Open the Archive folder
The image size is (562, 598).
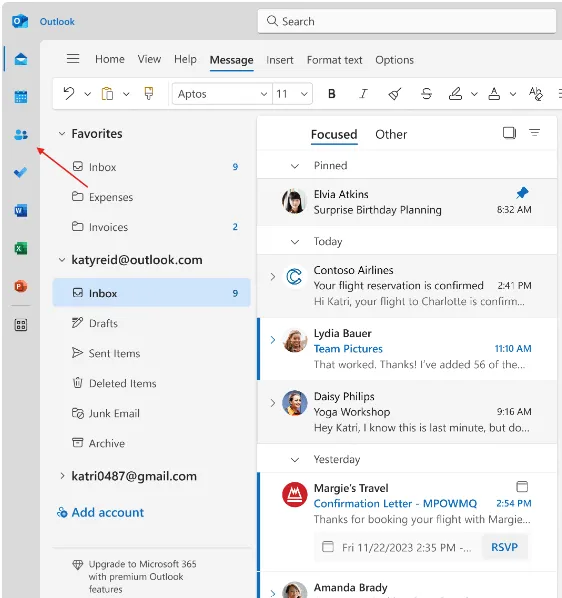pyautogui.click(x=152, y=443)
